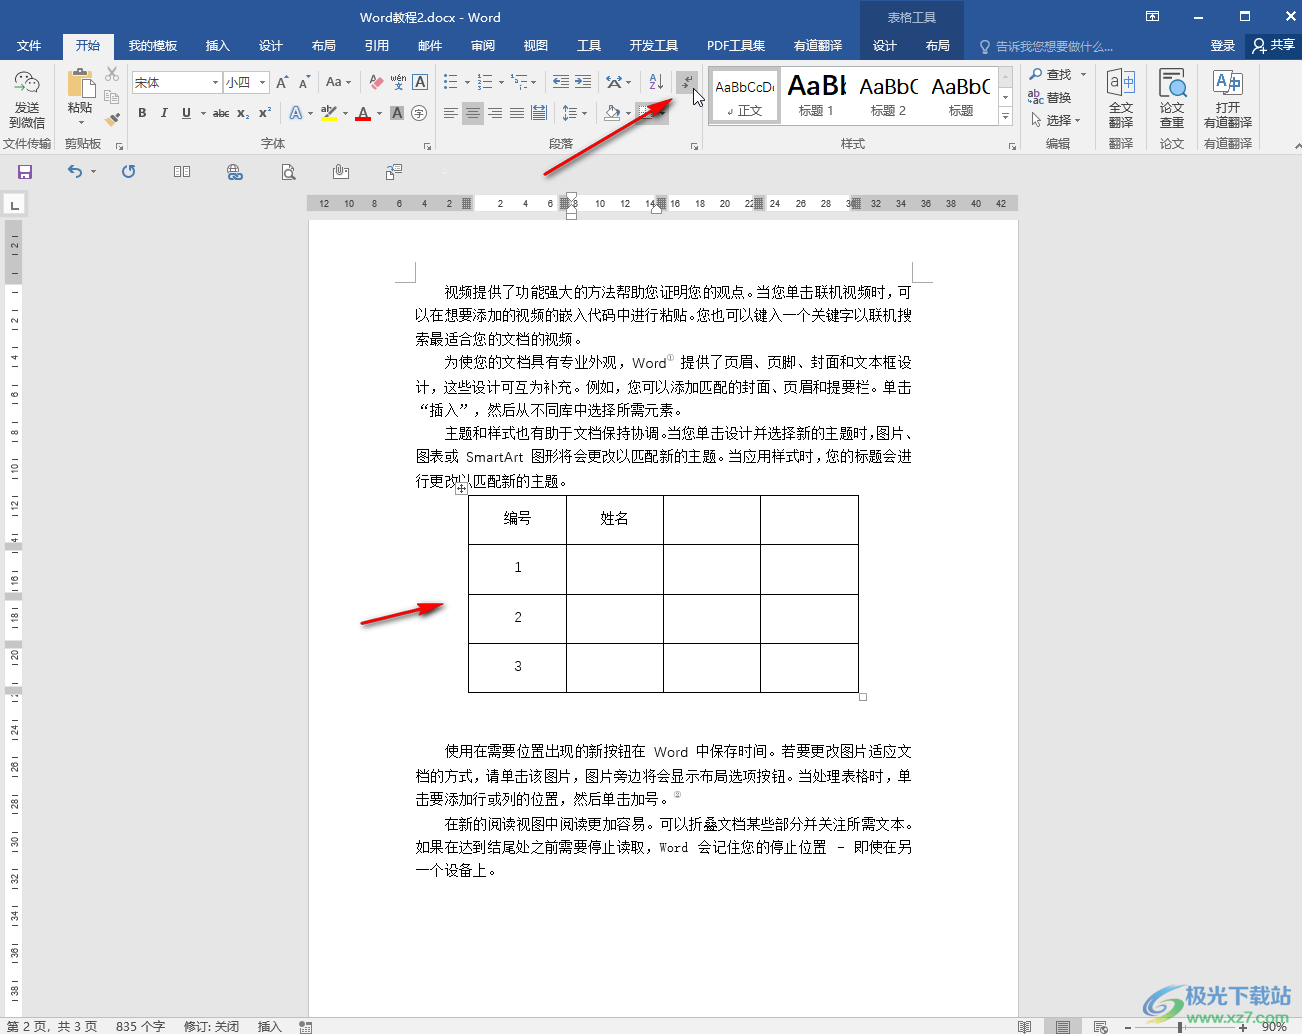Click the globe link icon in quick access bar
This screenshot has height=1034, width=1302.
(235, 172)
